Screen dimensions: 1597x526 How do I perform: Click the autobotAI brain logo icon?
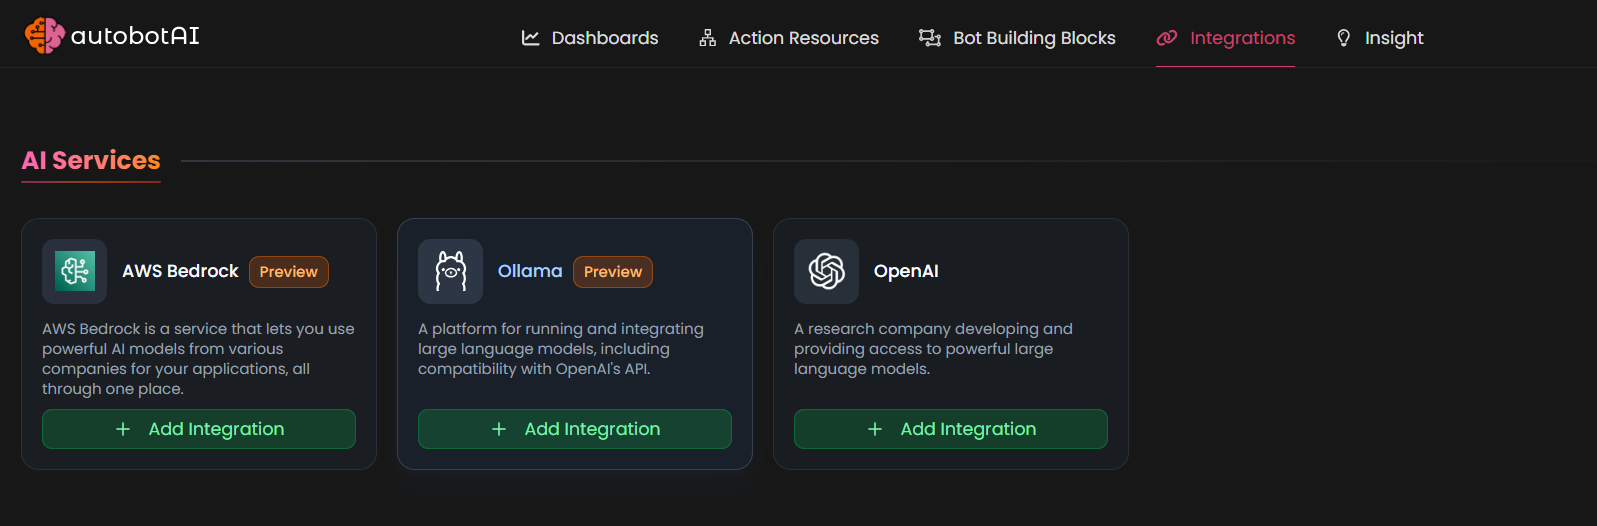(44, 36)
